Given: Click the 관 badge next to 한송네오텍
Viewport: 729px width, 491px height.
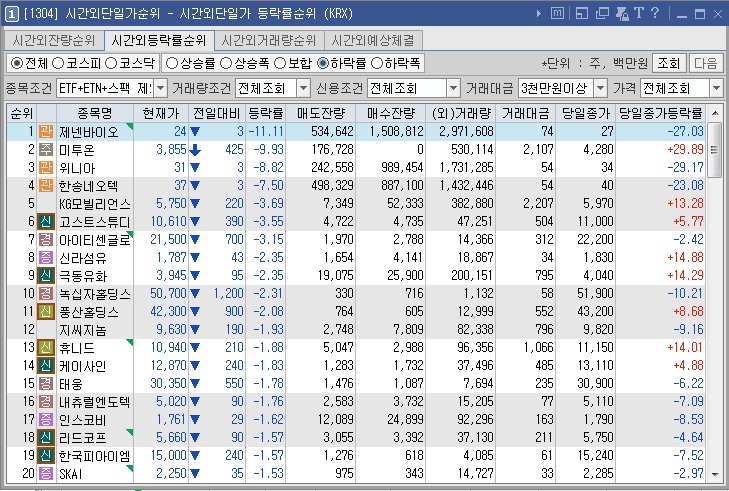Looking at the screenshot, I should pos(46,186).
